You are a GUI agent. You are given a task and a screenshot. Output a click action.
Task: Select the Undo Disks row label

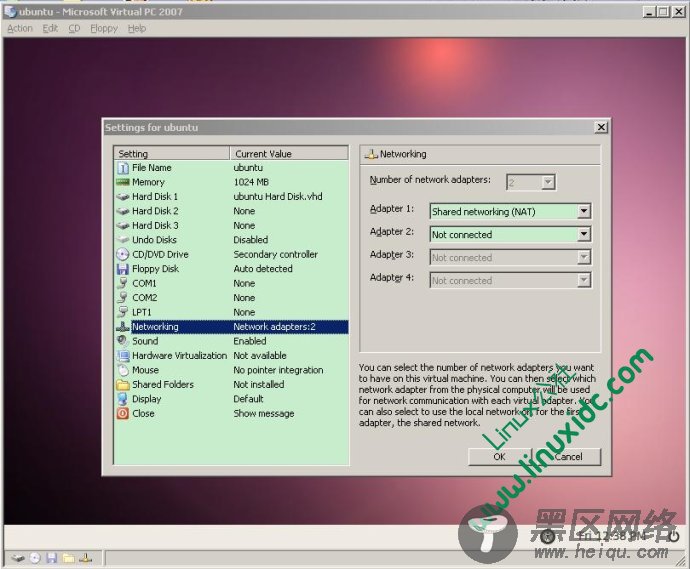point(154,240)
